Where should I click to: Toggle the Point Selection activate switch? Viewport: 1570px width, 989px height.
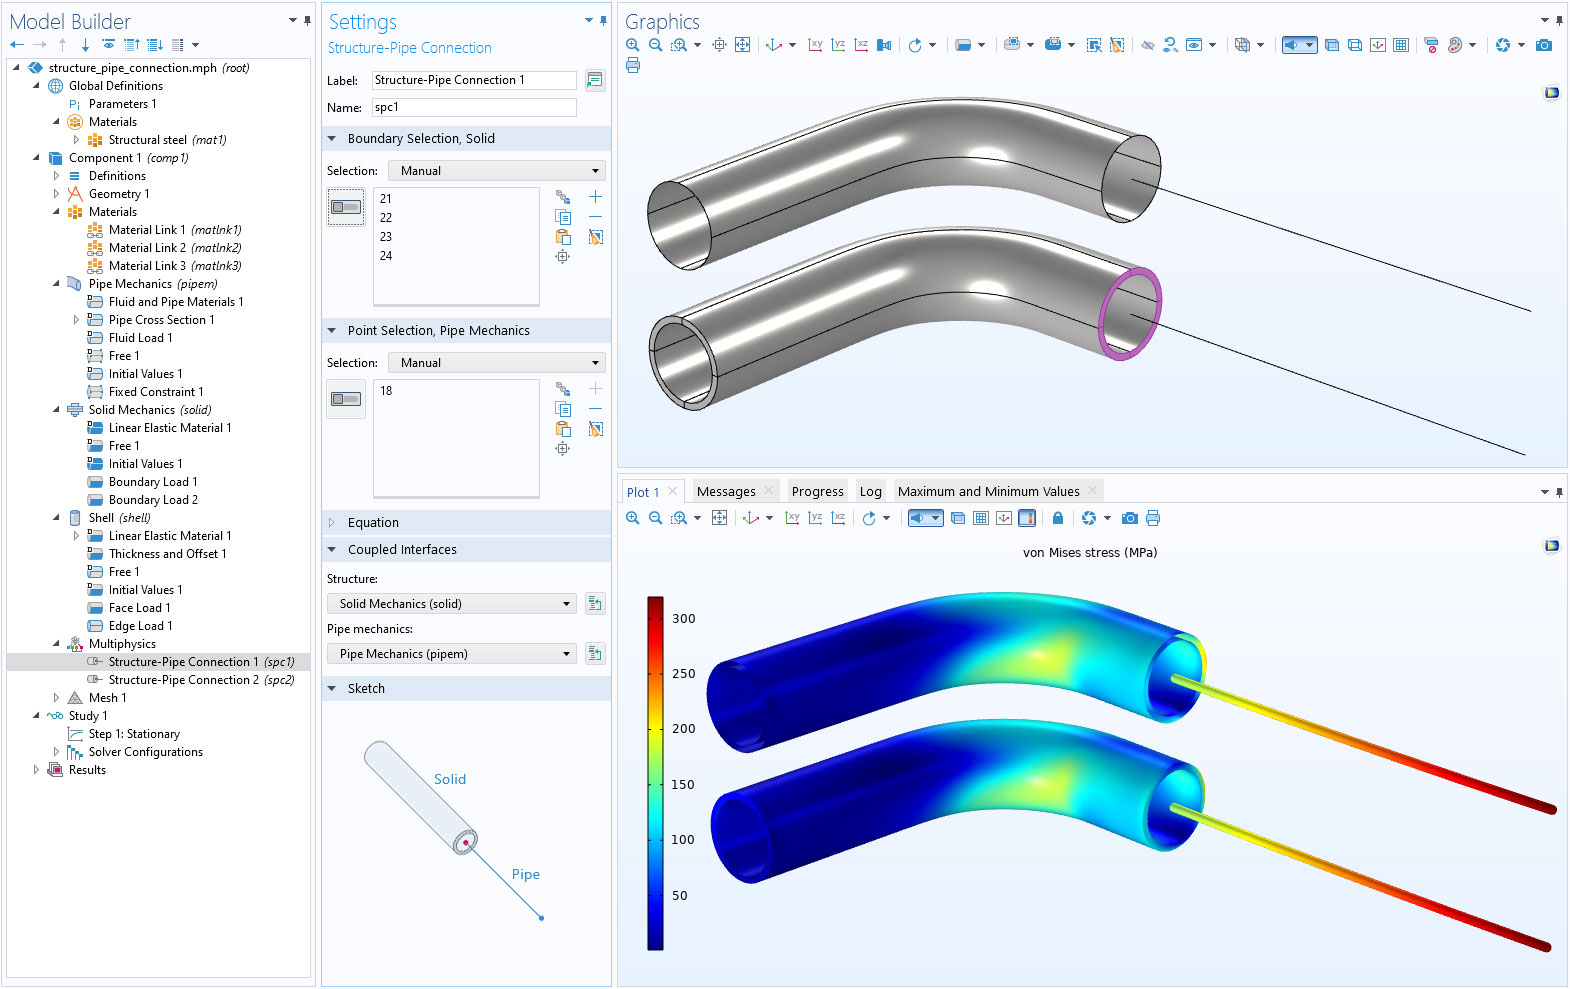[346, 399]
